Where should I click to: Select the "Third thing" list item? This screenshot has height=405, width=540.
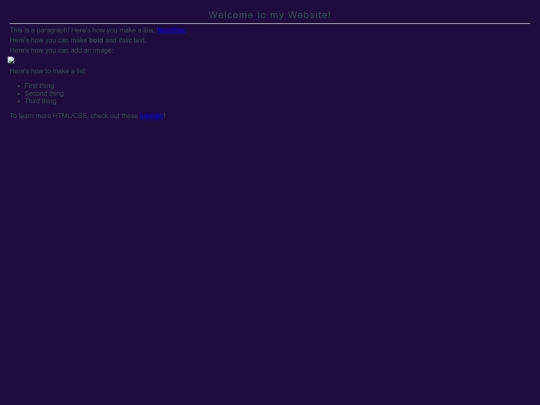coord(40,101)
